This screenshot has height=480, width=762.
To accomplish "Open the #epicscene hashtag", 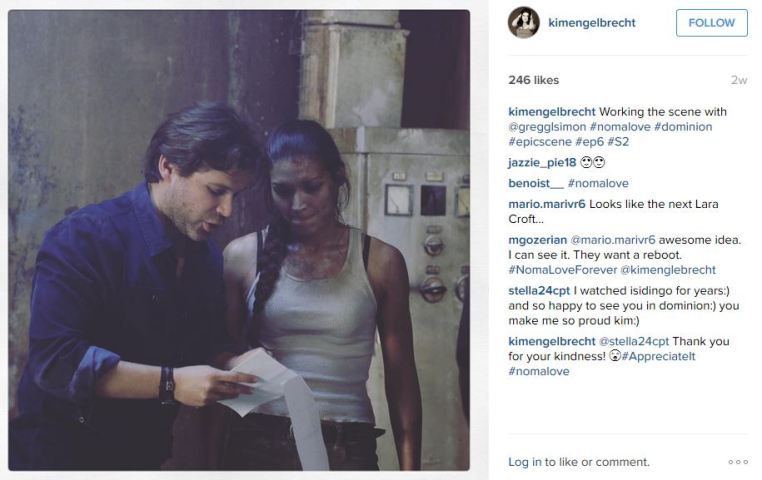I will point(540,142).
